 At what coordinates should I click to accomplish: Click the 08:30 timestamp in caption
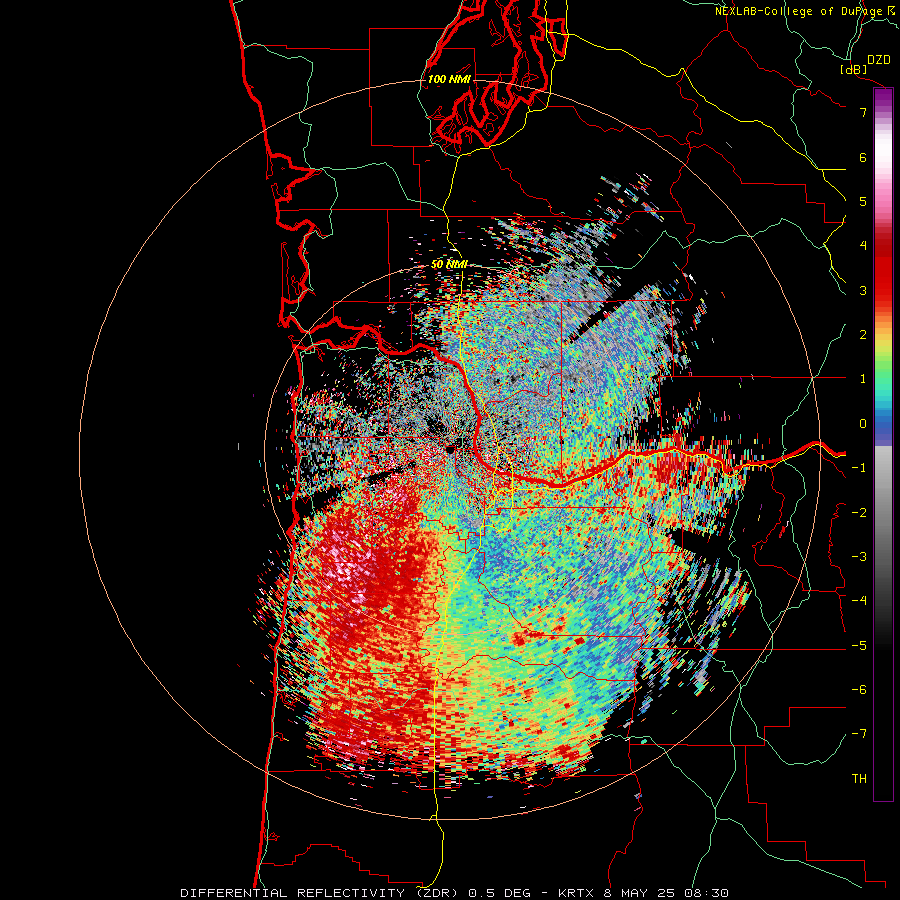(x=709, y=893)
